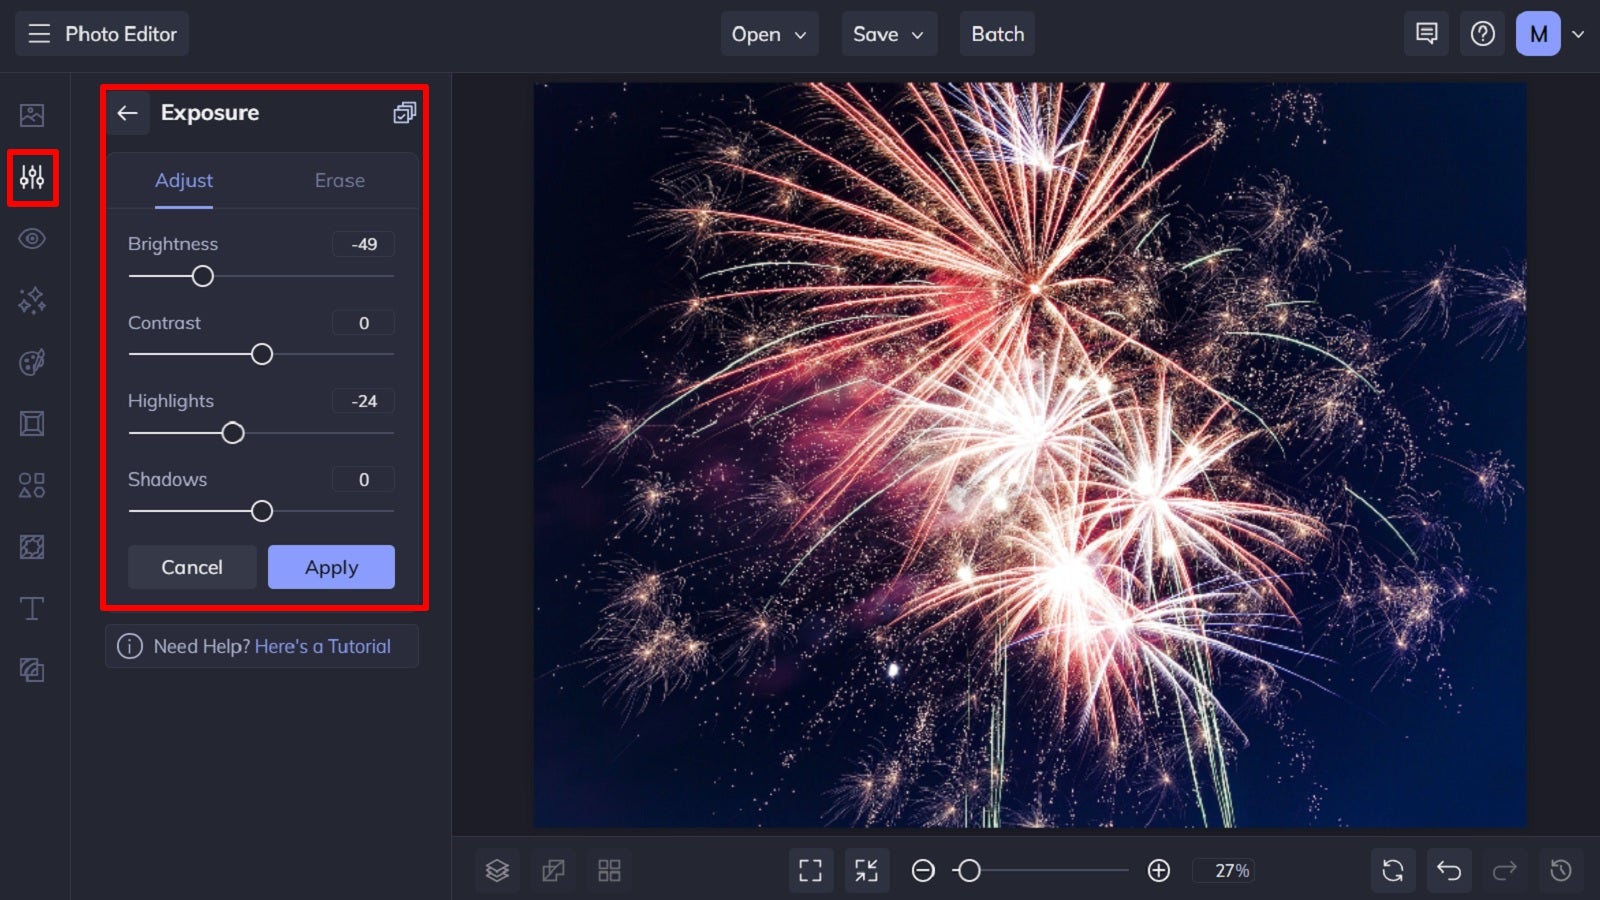Select the Adjust sliders tool in the sidebar
This screenshot has height=900, width=1600.
[33, 178]
